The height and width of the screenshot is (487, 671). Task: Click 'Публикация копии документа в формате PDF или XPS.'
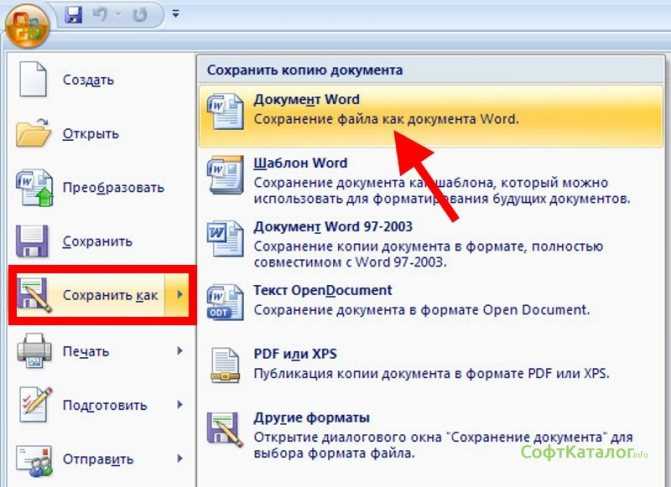pyautogui.click(x=431, y=374)
